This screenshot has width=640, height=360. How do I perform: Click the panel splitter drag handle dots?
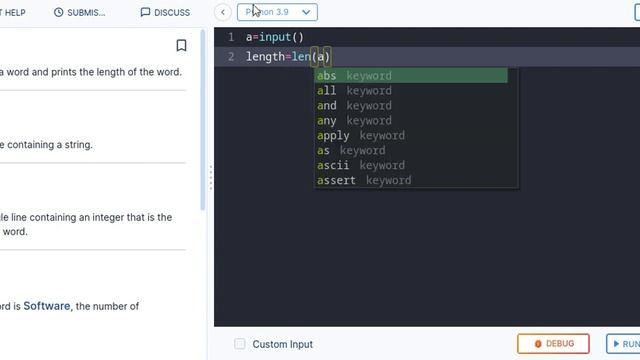coord(211,178)
